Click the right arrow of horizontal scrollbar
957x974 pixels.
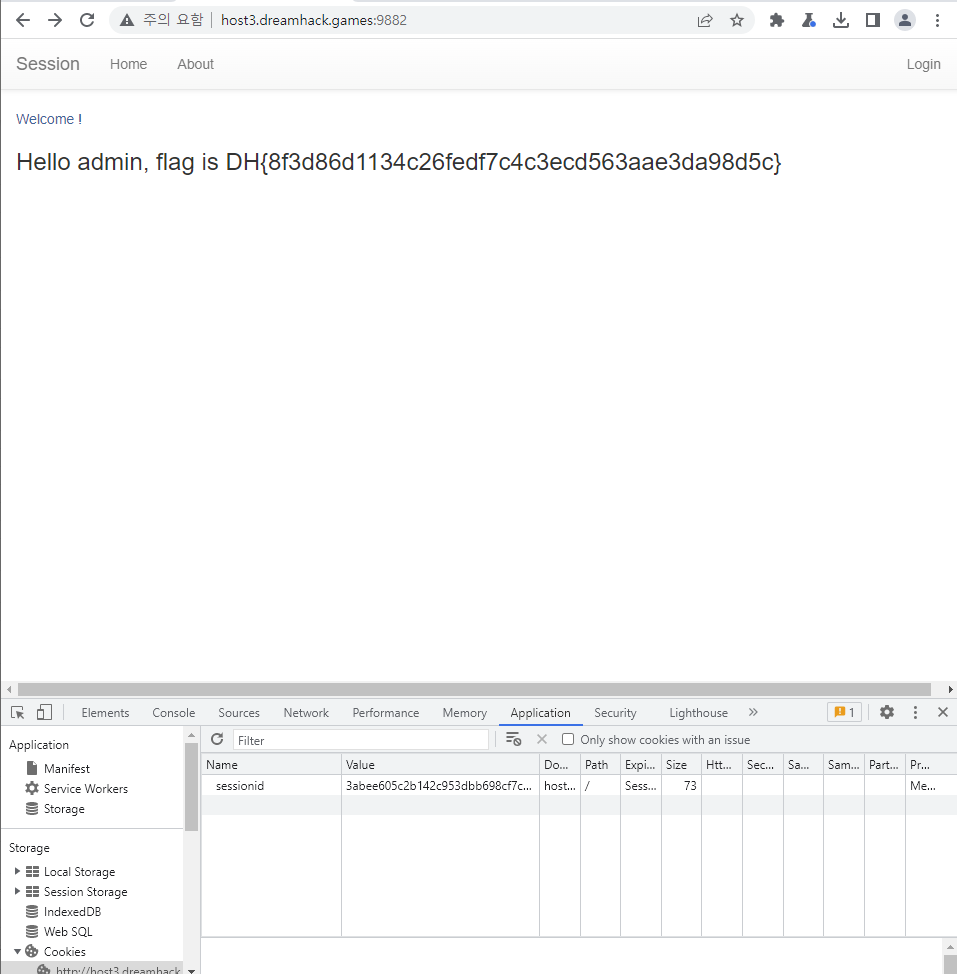tap(950, 690)
